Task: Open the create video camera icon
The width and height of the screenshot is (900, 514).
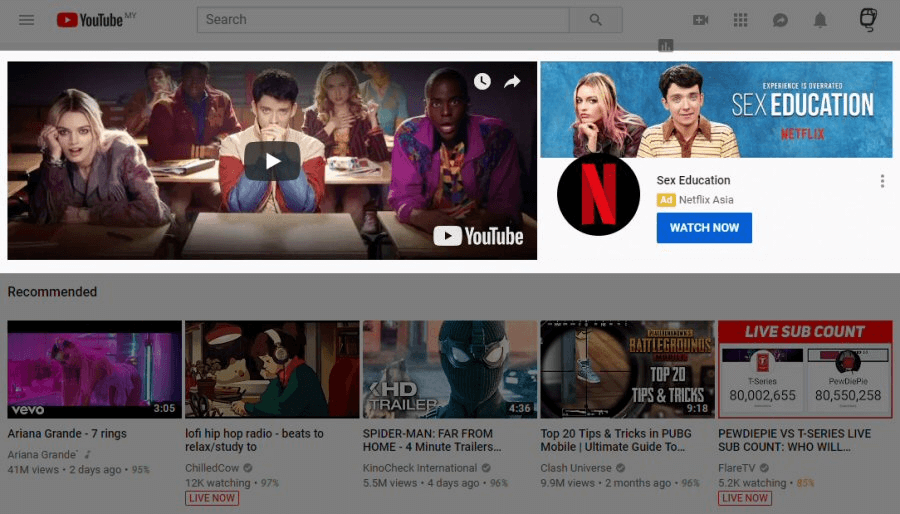Action: (x=700, y=20)
